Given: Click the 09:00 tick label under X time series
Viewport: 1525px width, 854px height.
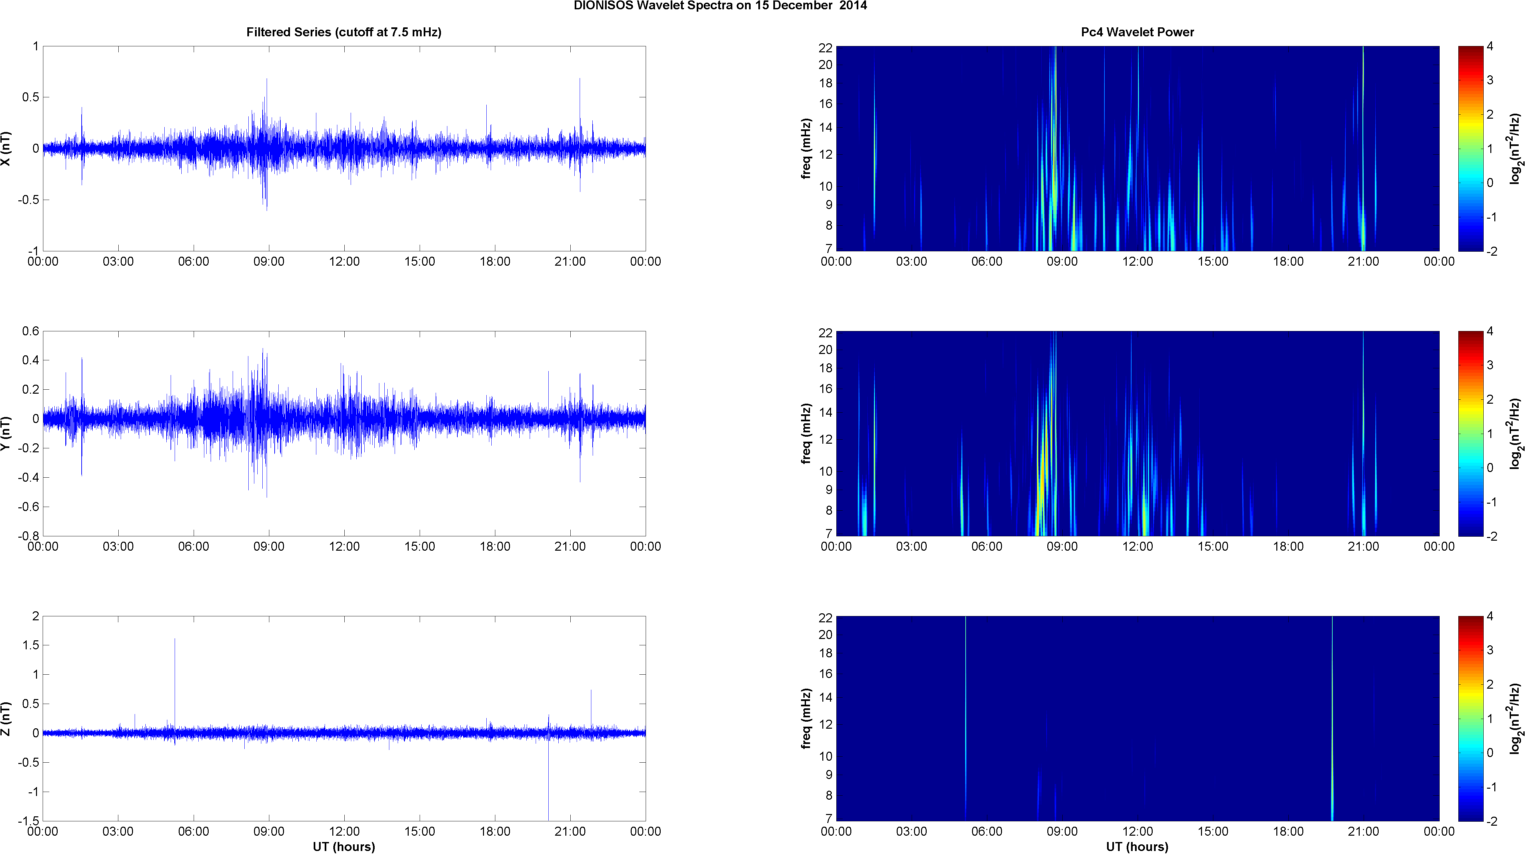Looking at the screenshot, I should click(269, 262).
